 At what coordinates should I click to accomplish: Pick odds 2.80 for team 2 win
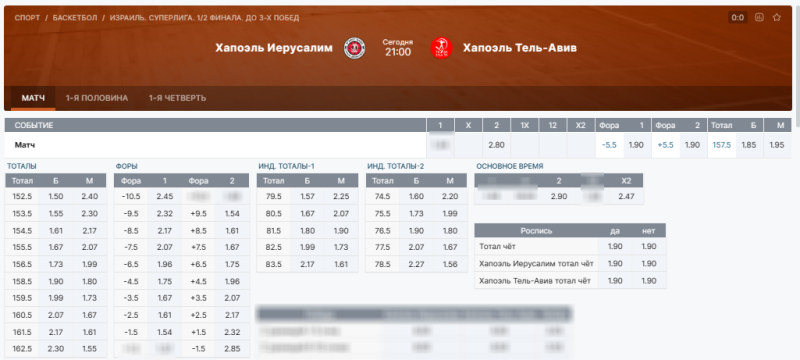coord(496,145)
